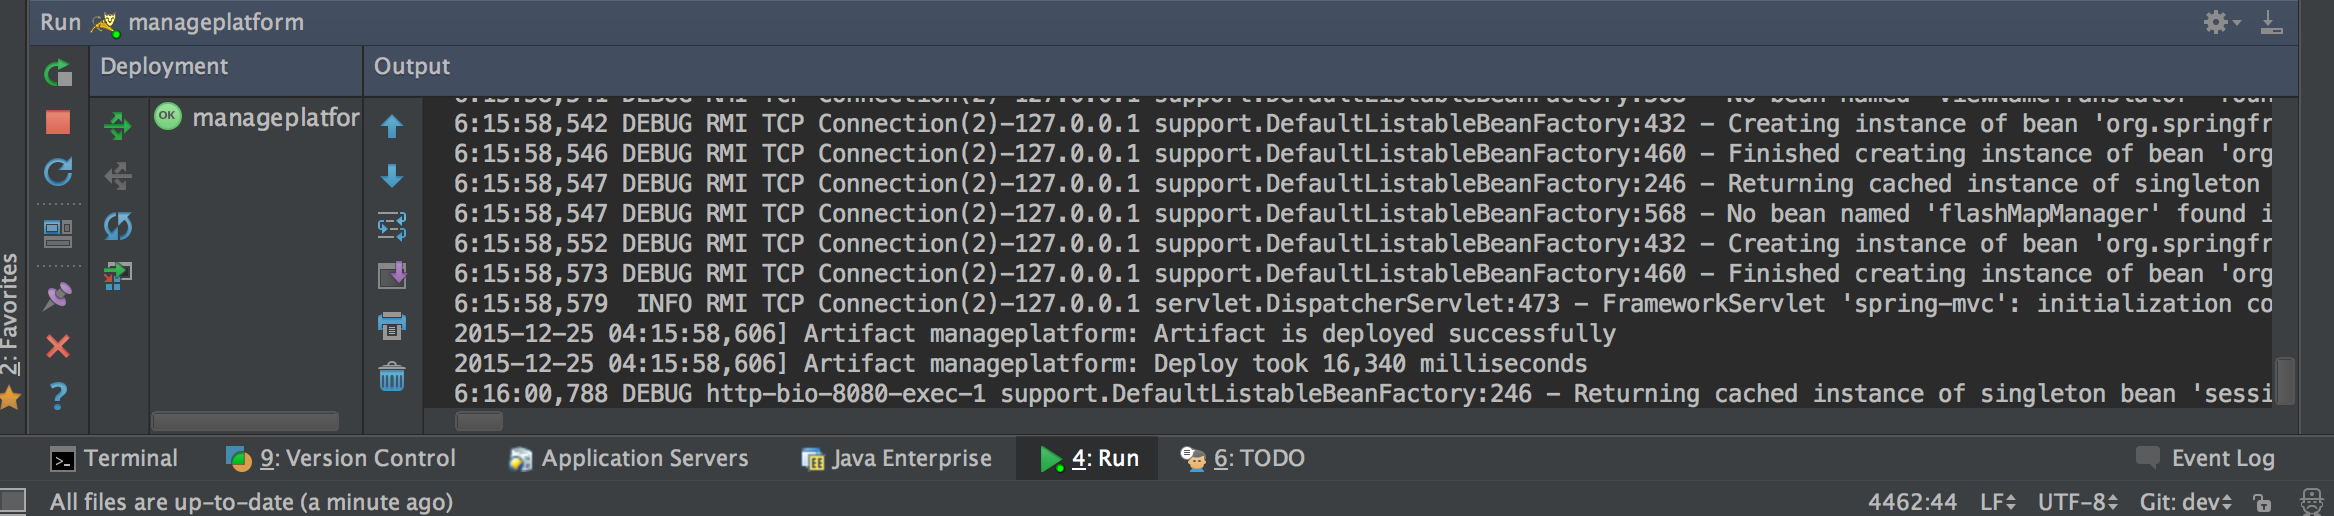Open the Event Log

pos(2205,458)
